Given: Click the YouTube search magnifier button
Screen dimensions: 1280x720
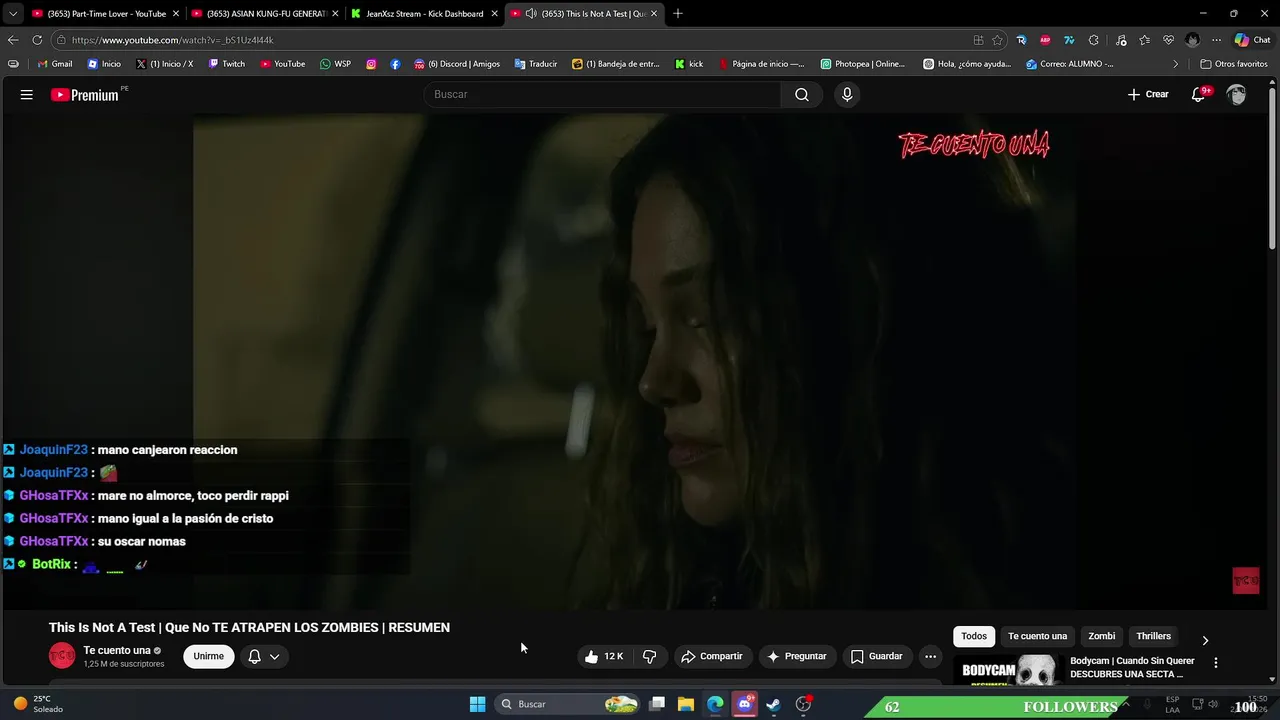Looking at the screenshot, I should [802, 95].
